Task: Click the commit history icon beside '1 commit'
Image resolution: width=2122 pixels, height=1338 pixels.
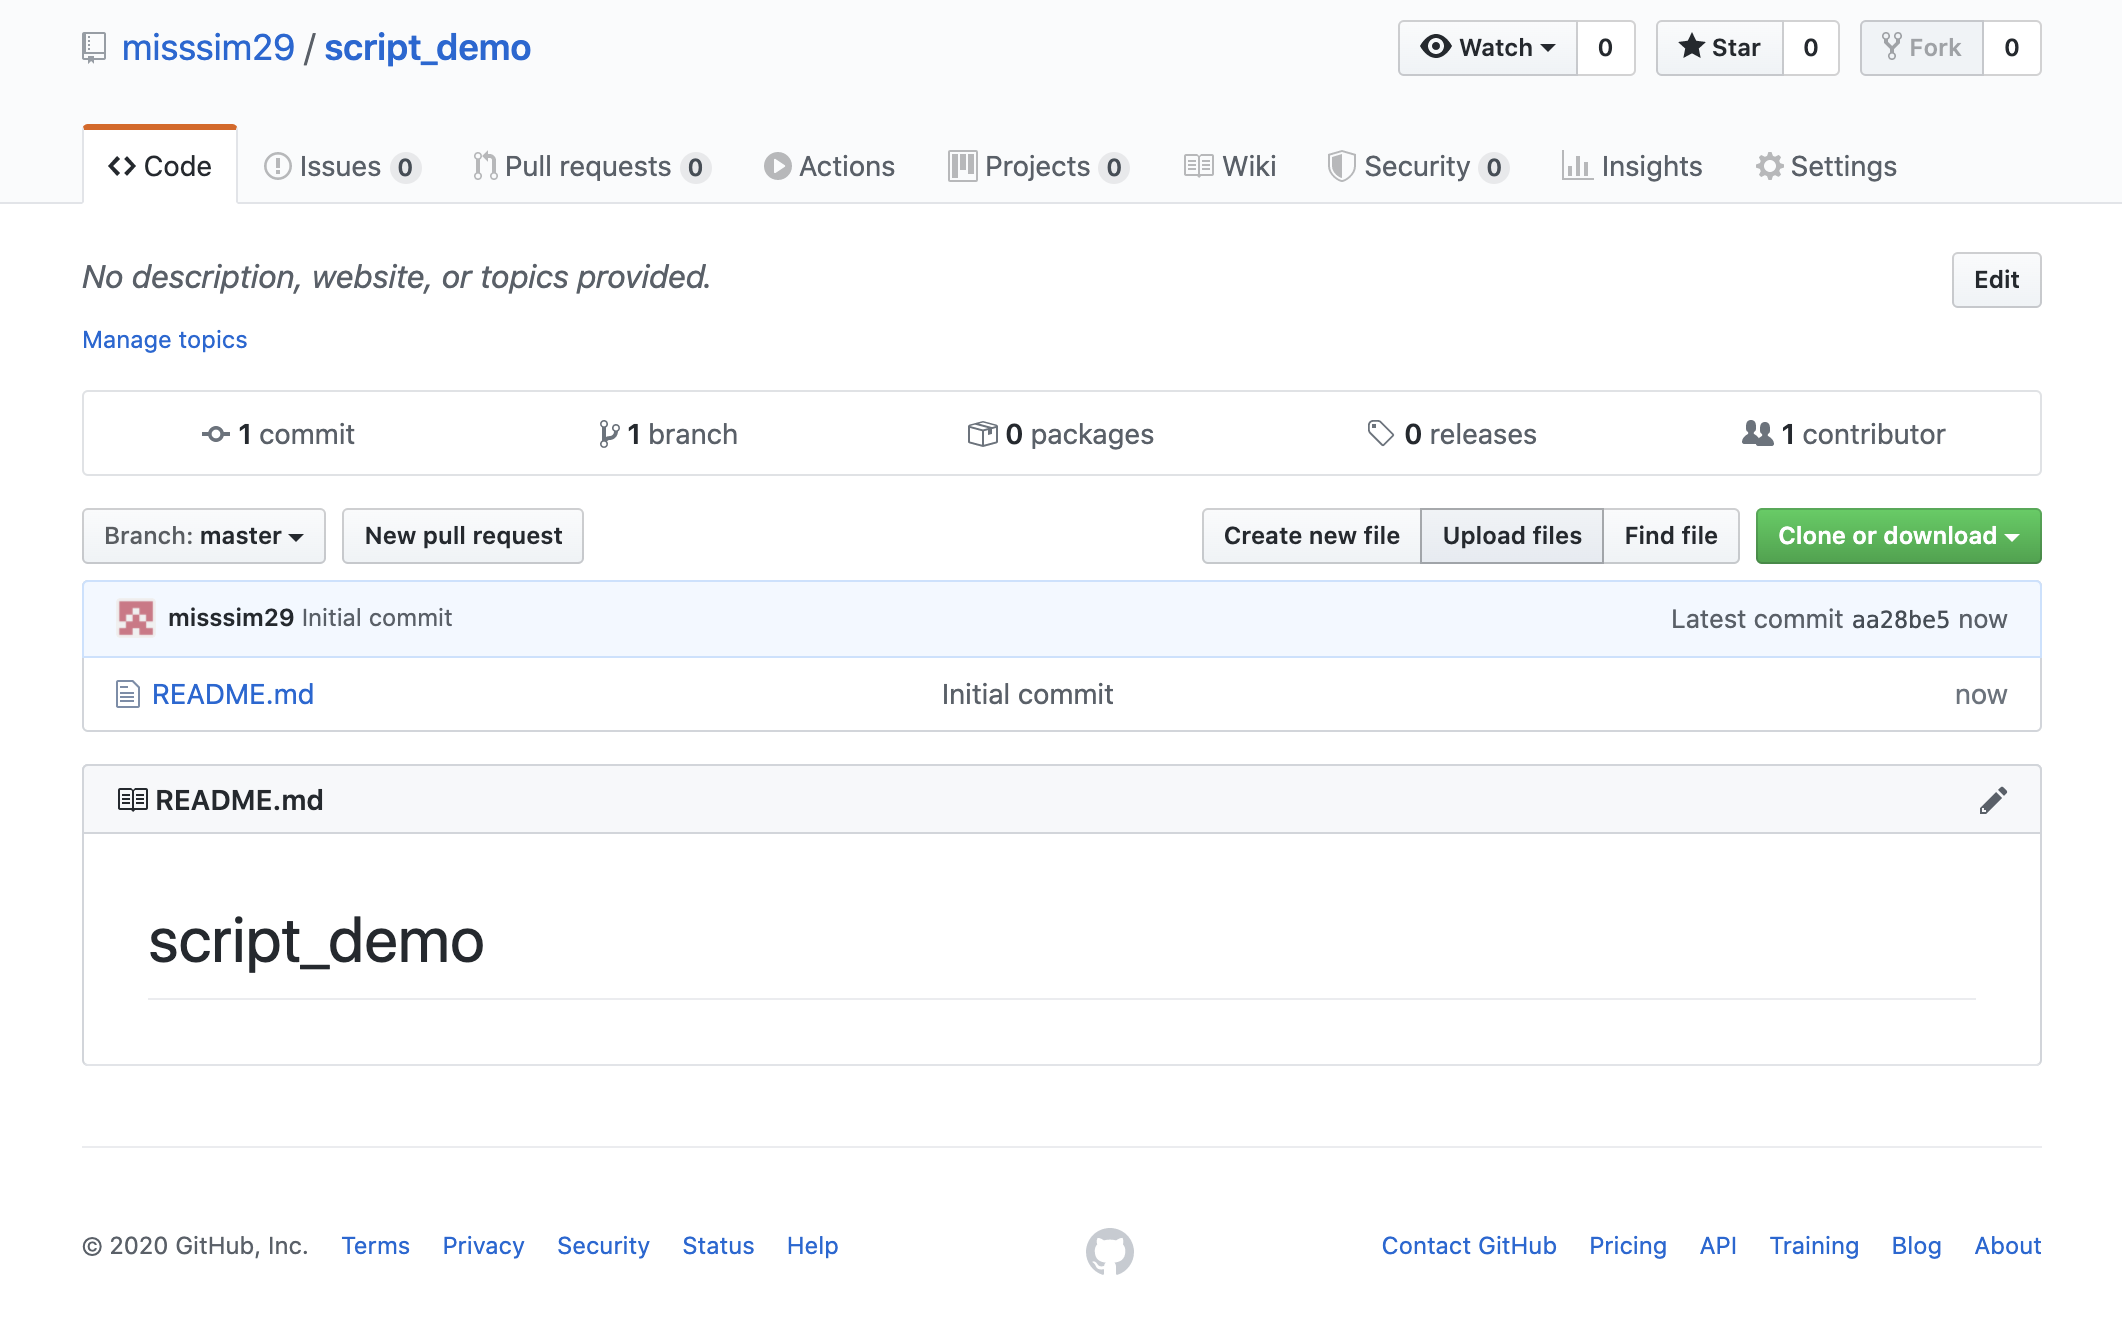Action: [215, 434]
